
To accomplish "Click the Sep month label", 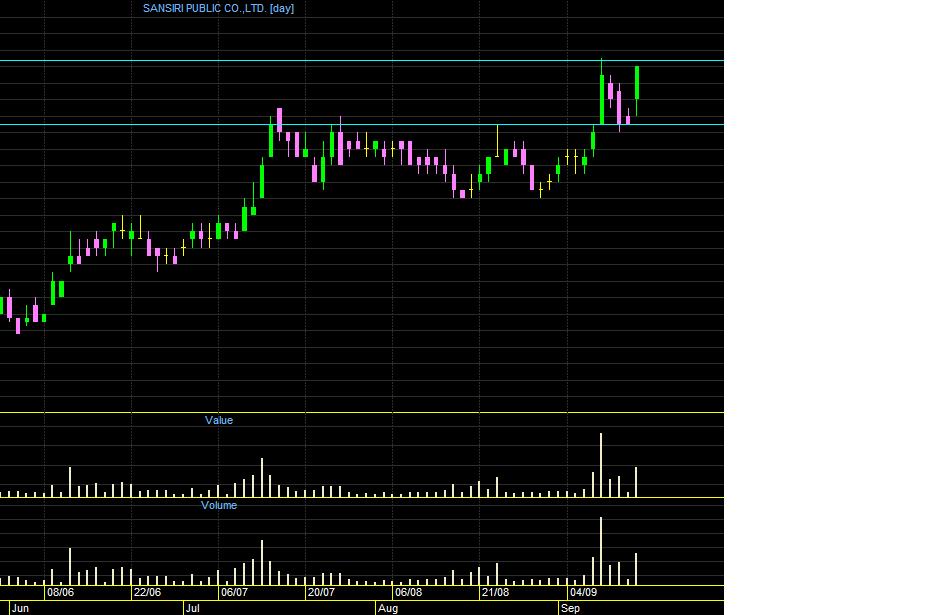I will (570, 608).
